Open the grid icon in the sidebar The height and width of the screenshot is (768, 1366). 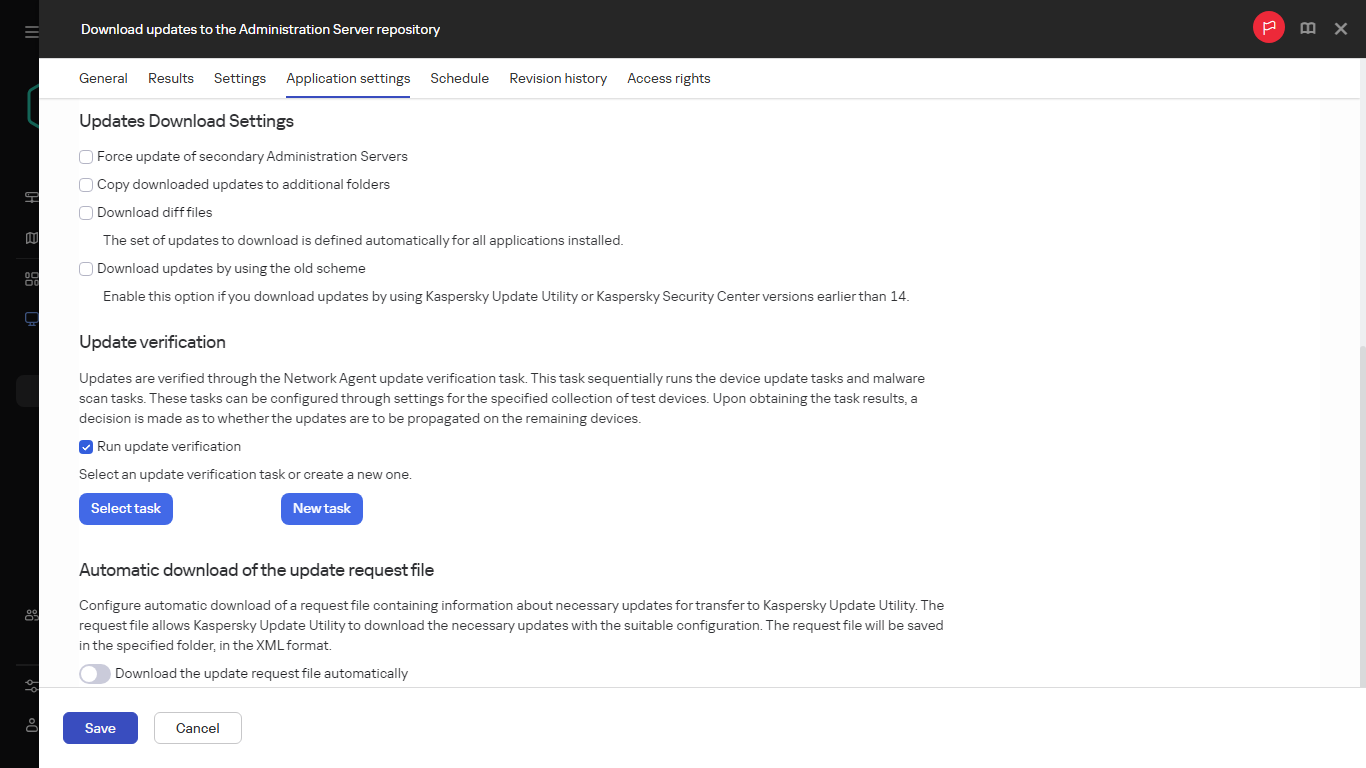pyautogui.click(x=30, y=278)
